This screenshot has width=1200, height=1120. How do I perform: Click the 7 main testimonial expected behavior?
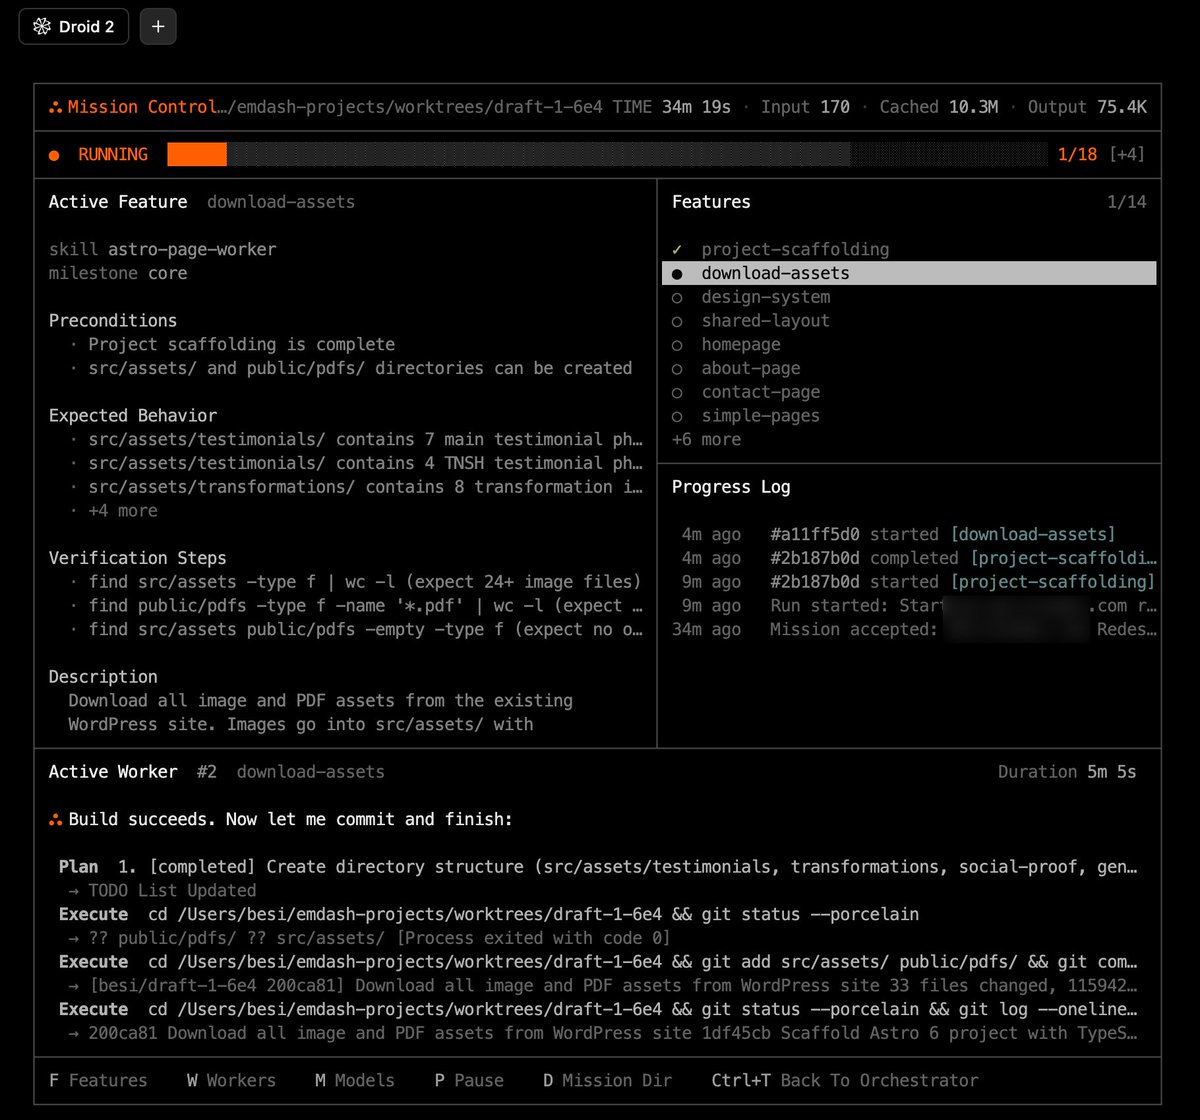click(x=365, y=439)
